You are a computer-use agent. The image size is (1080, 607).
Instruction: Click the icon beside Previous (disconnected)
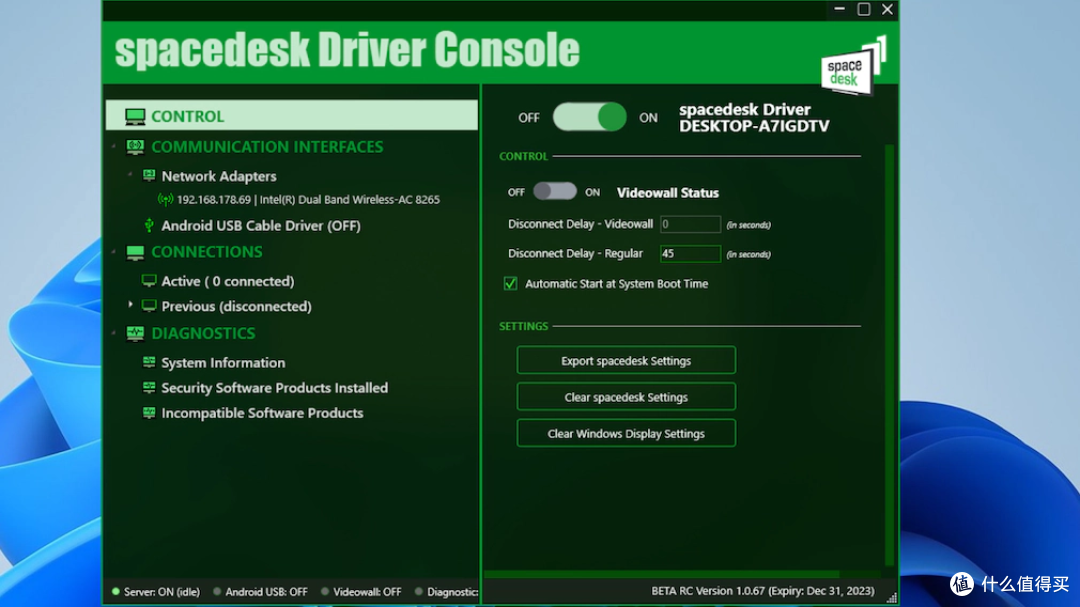tap(149, 305)
